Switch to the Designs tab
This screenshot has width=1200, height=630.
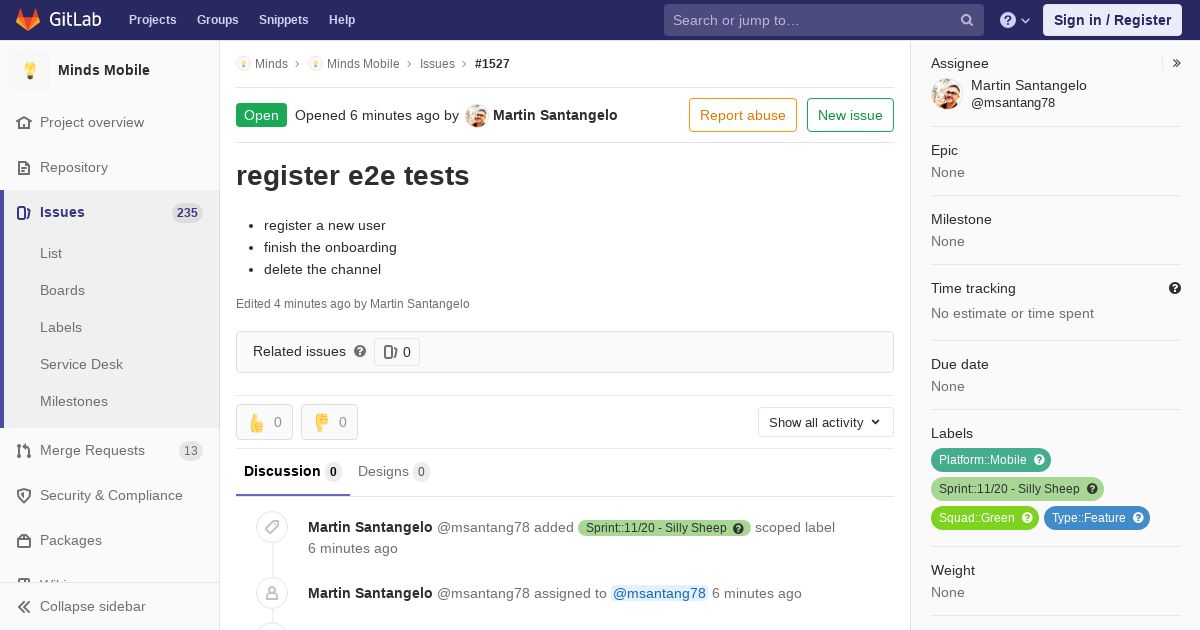394,471
